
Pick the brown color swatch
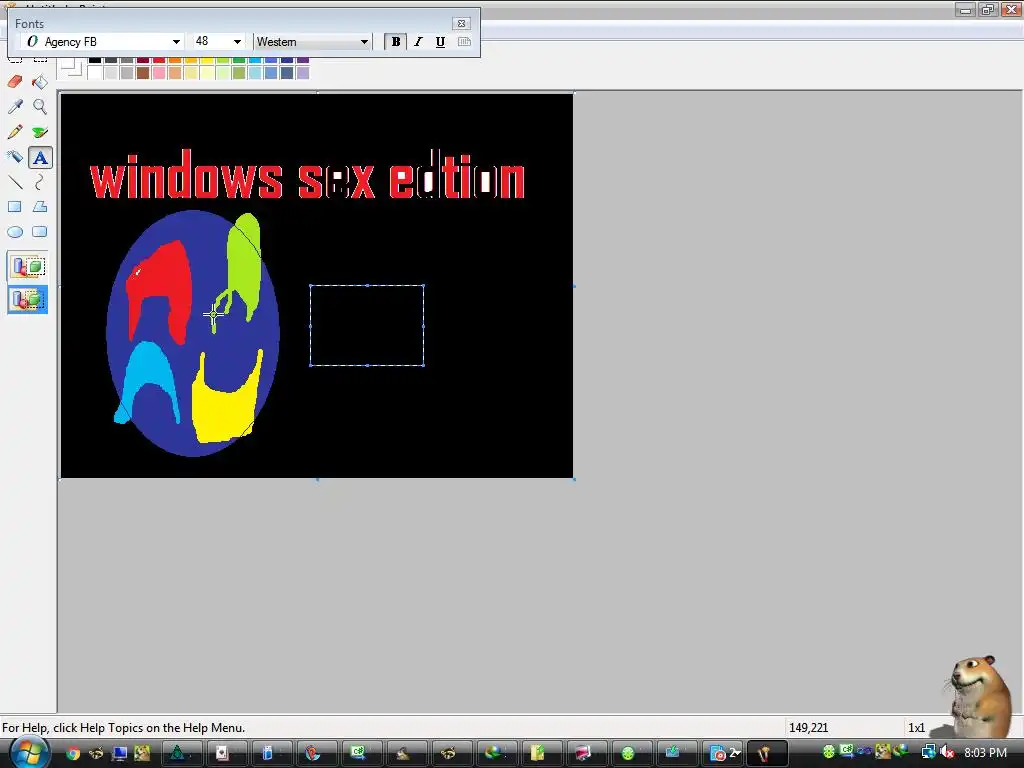click(143, 72)
